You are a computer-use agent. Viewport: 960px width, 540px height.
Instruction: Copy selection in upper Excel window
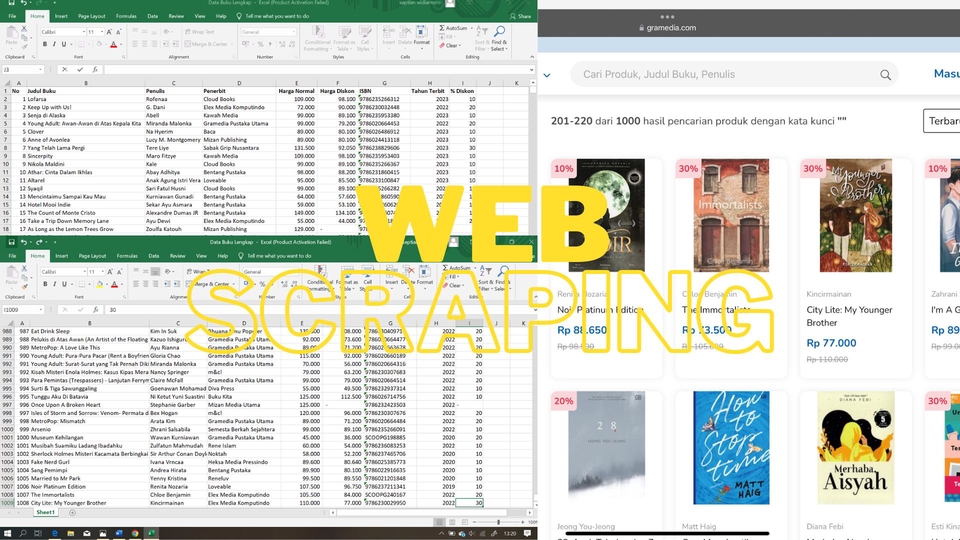coord(24,37)
